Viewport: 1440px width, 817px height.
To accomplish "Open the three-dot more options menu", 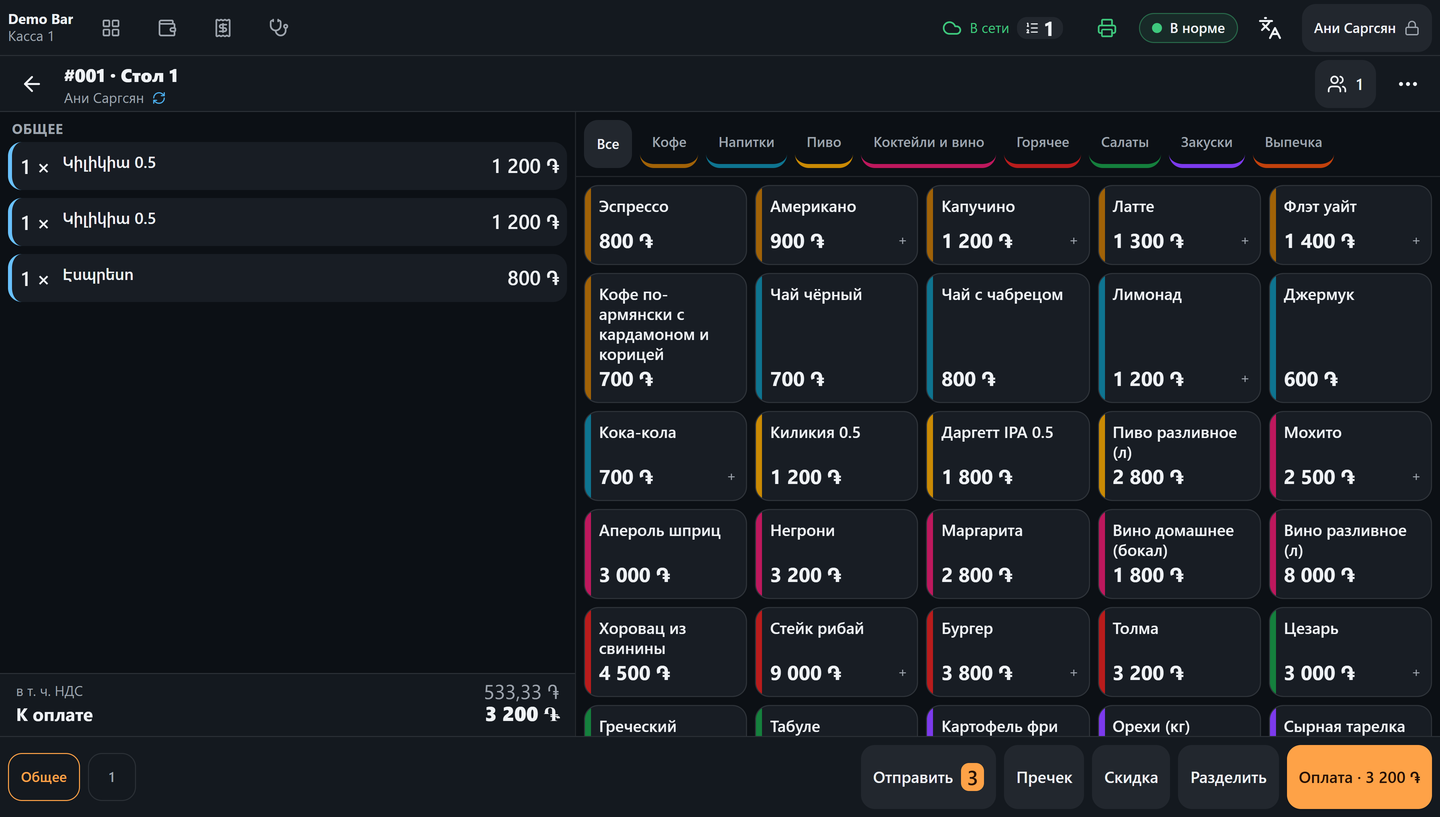I will (x=1408, y=84).
